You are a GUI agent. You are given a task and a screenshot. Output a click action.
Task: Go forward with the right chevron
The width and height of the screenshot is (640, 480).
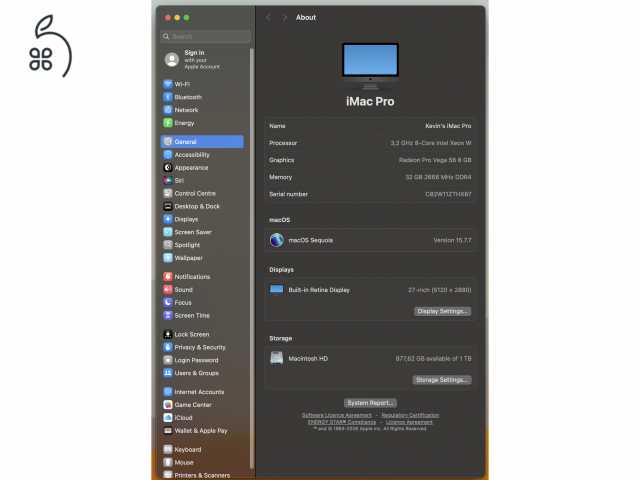pyautogui.click(x=284, y=18)
